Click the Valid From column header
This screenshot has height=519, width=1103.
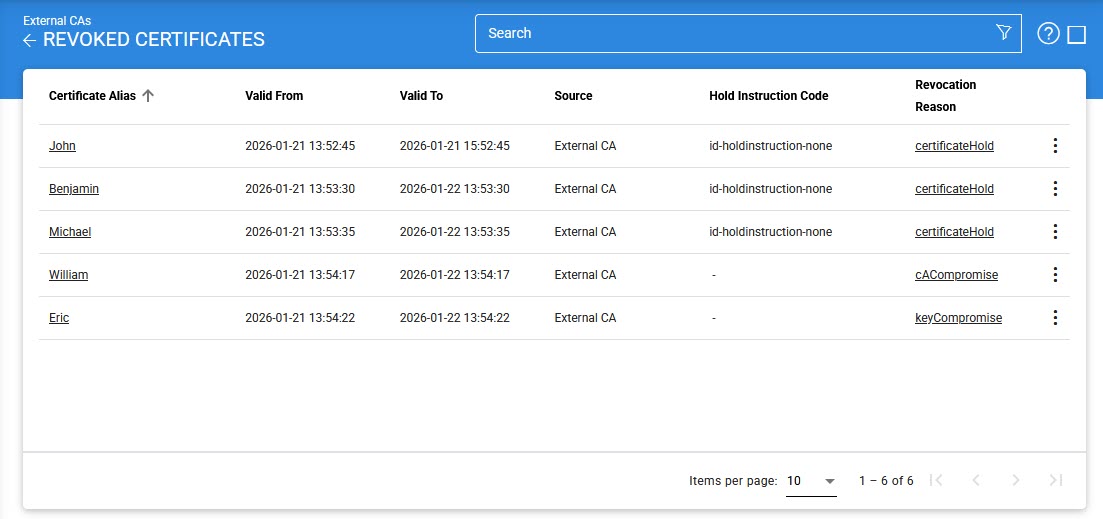[274, 96]
